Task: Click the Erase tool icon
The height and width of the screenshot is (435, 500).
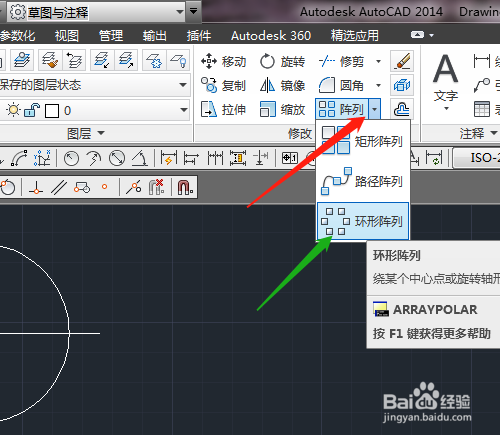Action: pyautogui.click(x=402, y=61)
